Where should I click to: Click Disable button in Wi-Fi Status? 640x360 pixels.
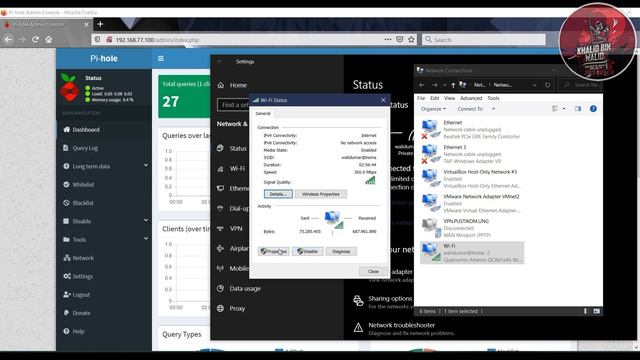pos(308,251)
